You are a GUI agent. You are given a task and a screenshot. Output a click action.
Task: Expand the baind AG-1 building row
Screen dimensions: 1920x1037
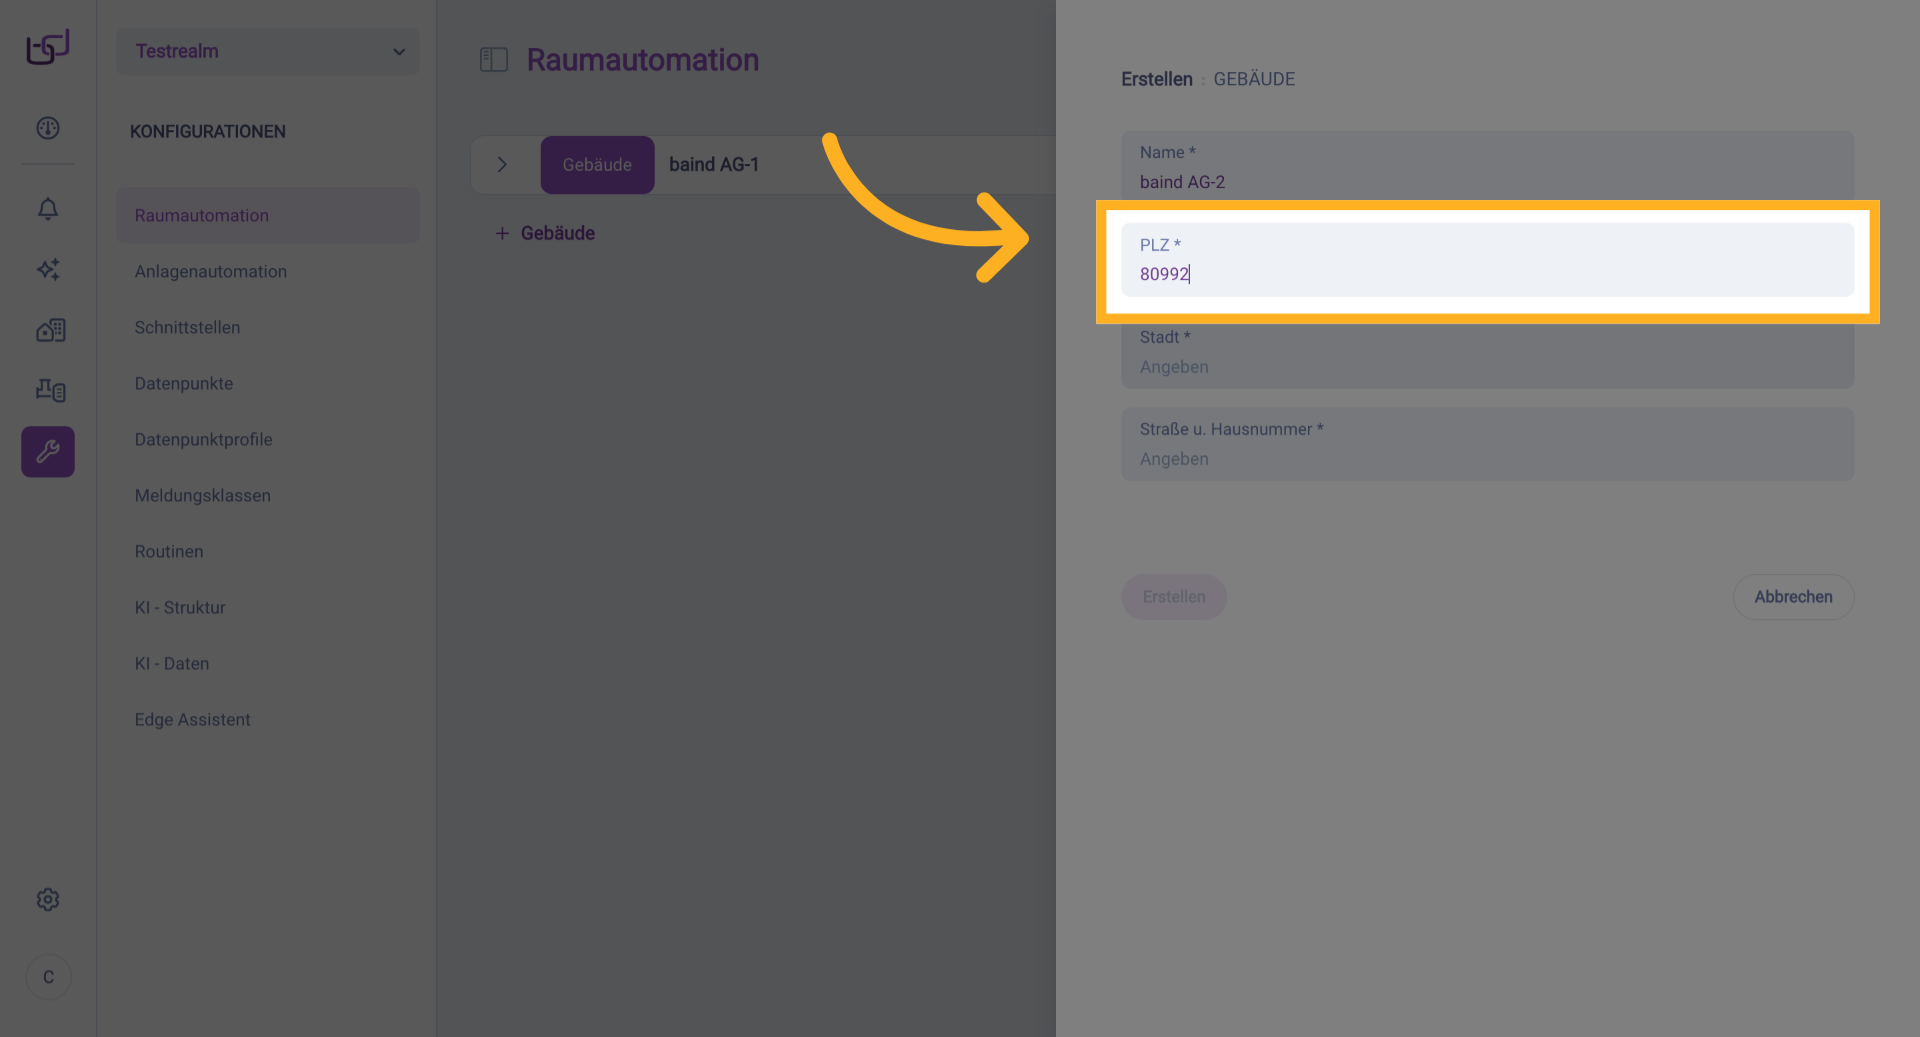502,165
